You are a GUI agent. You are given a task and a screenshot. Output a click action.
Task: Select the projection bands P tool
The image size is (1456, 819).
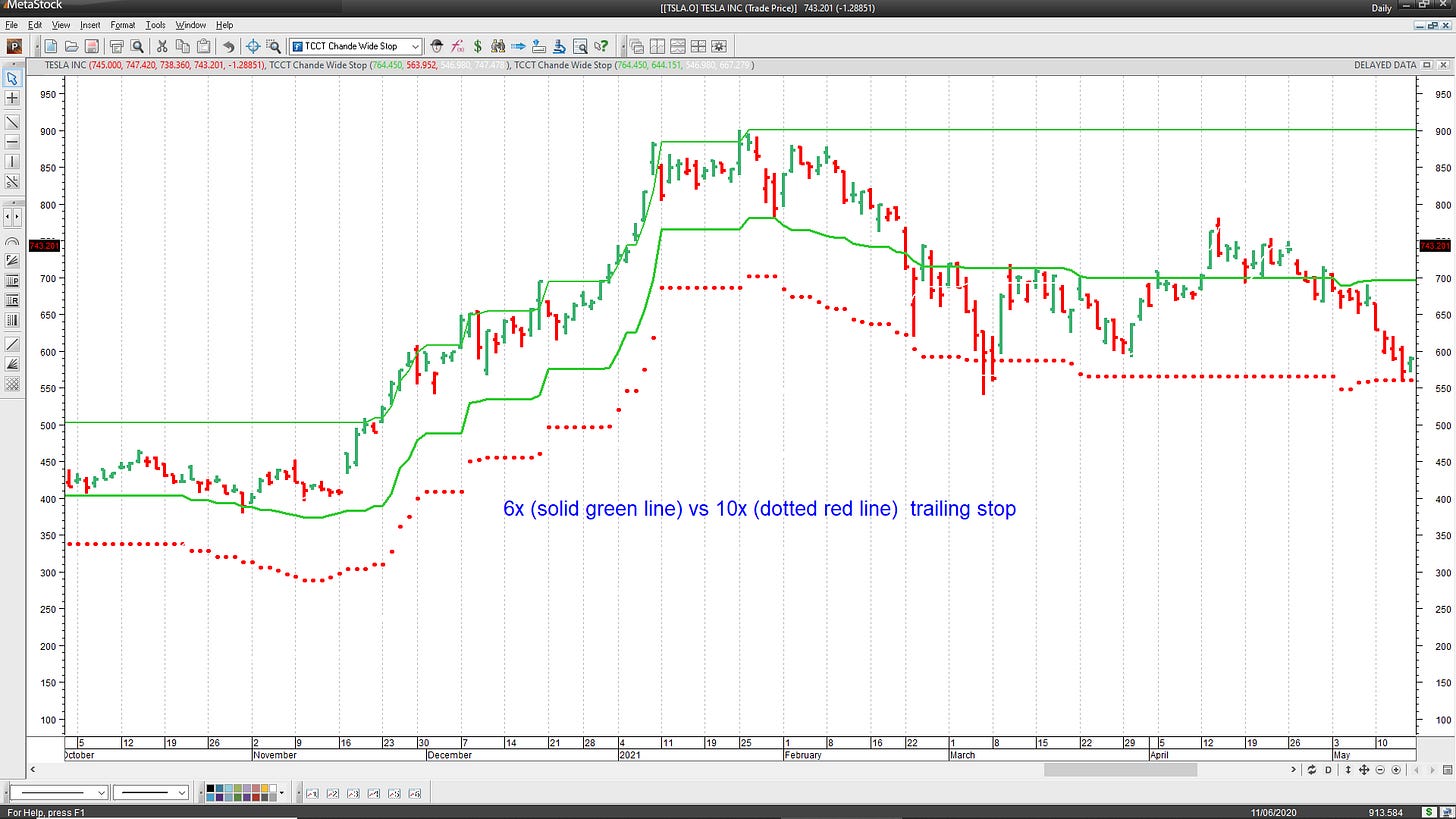click(13, 281)
